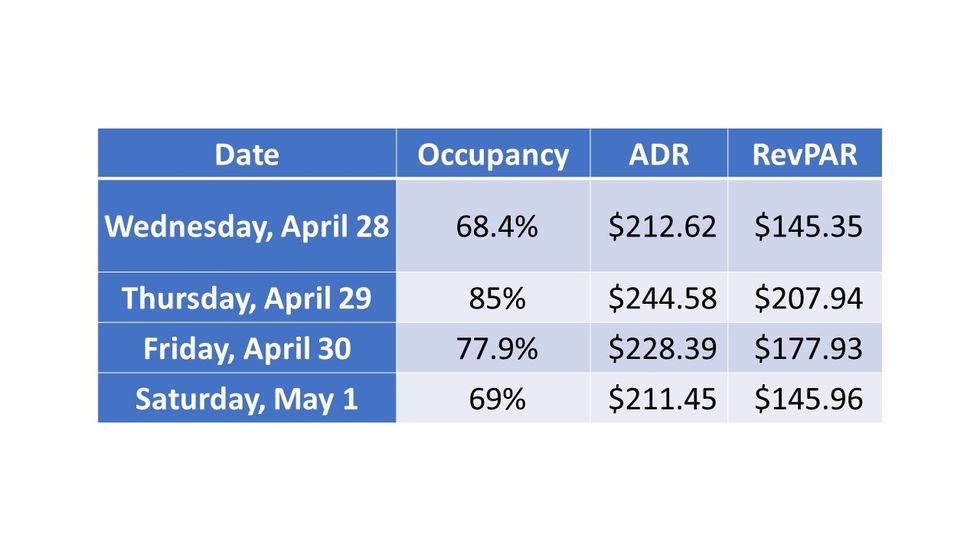980x551 pixels.
Task: Select the RevPAR column header
Action: [x=805, y=155]
